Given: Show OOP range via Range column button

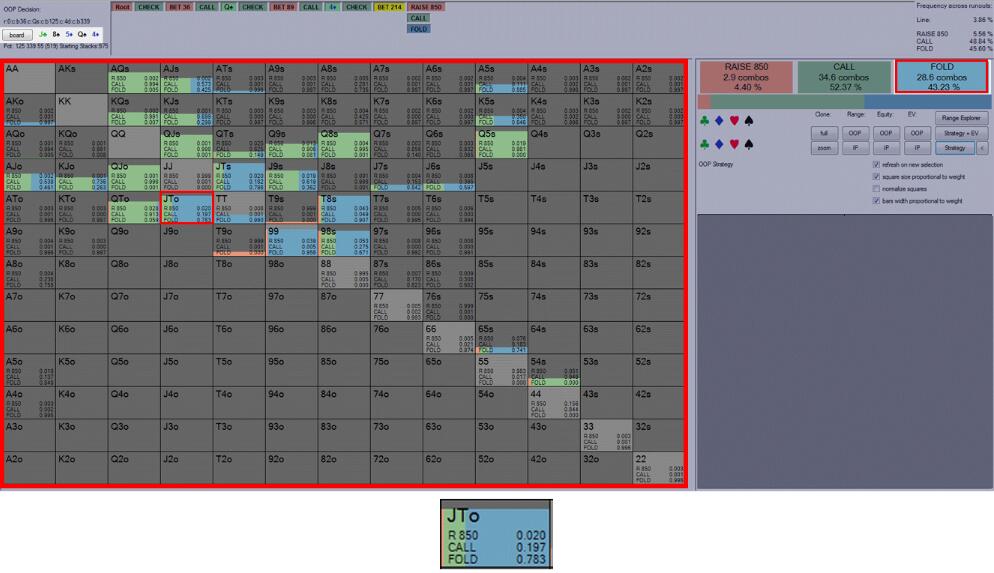Looking at the screenshot, I should click(855, 133).
